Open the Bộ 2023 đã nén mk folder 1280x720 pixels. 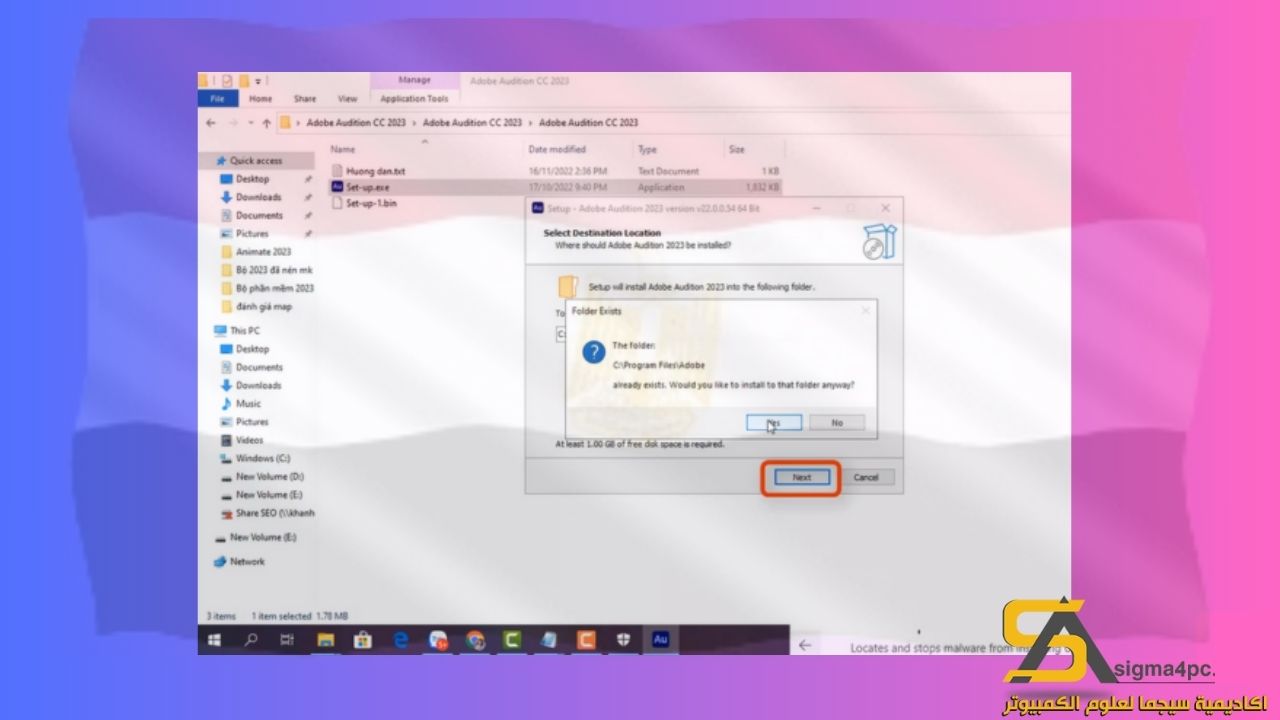268,270
